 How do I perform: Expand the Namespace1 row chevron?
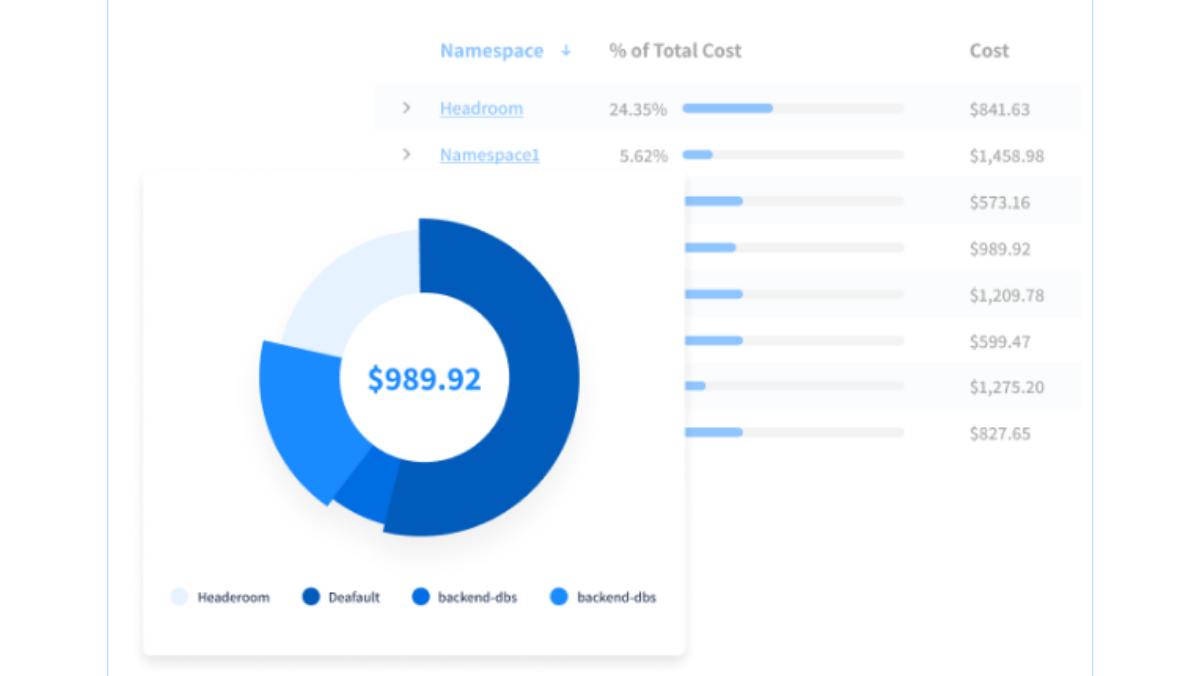[406, 154]
